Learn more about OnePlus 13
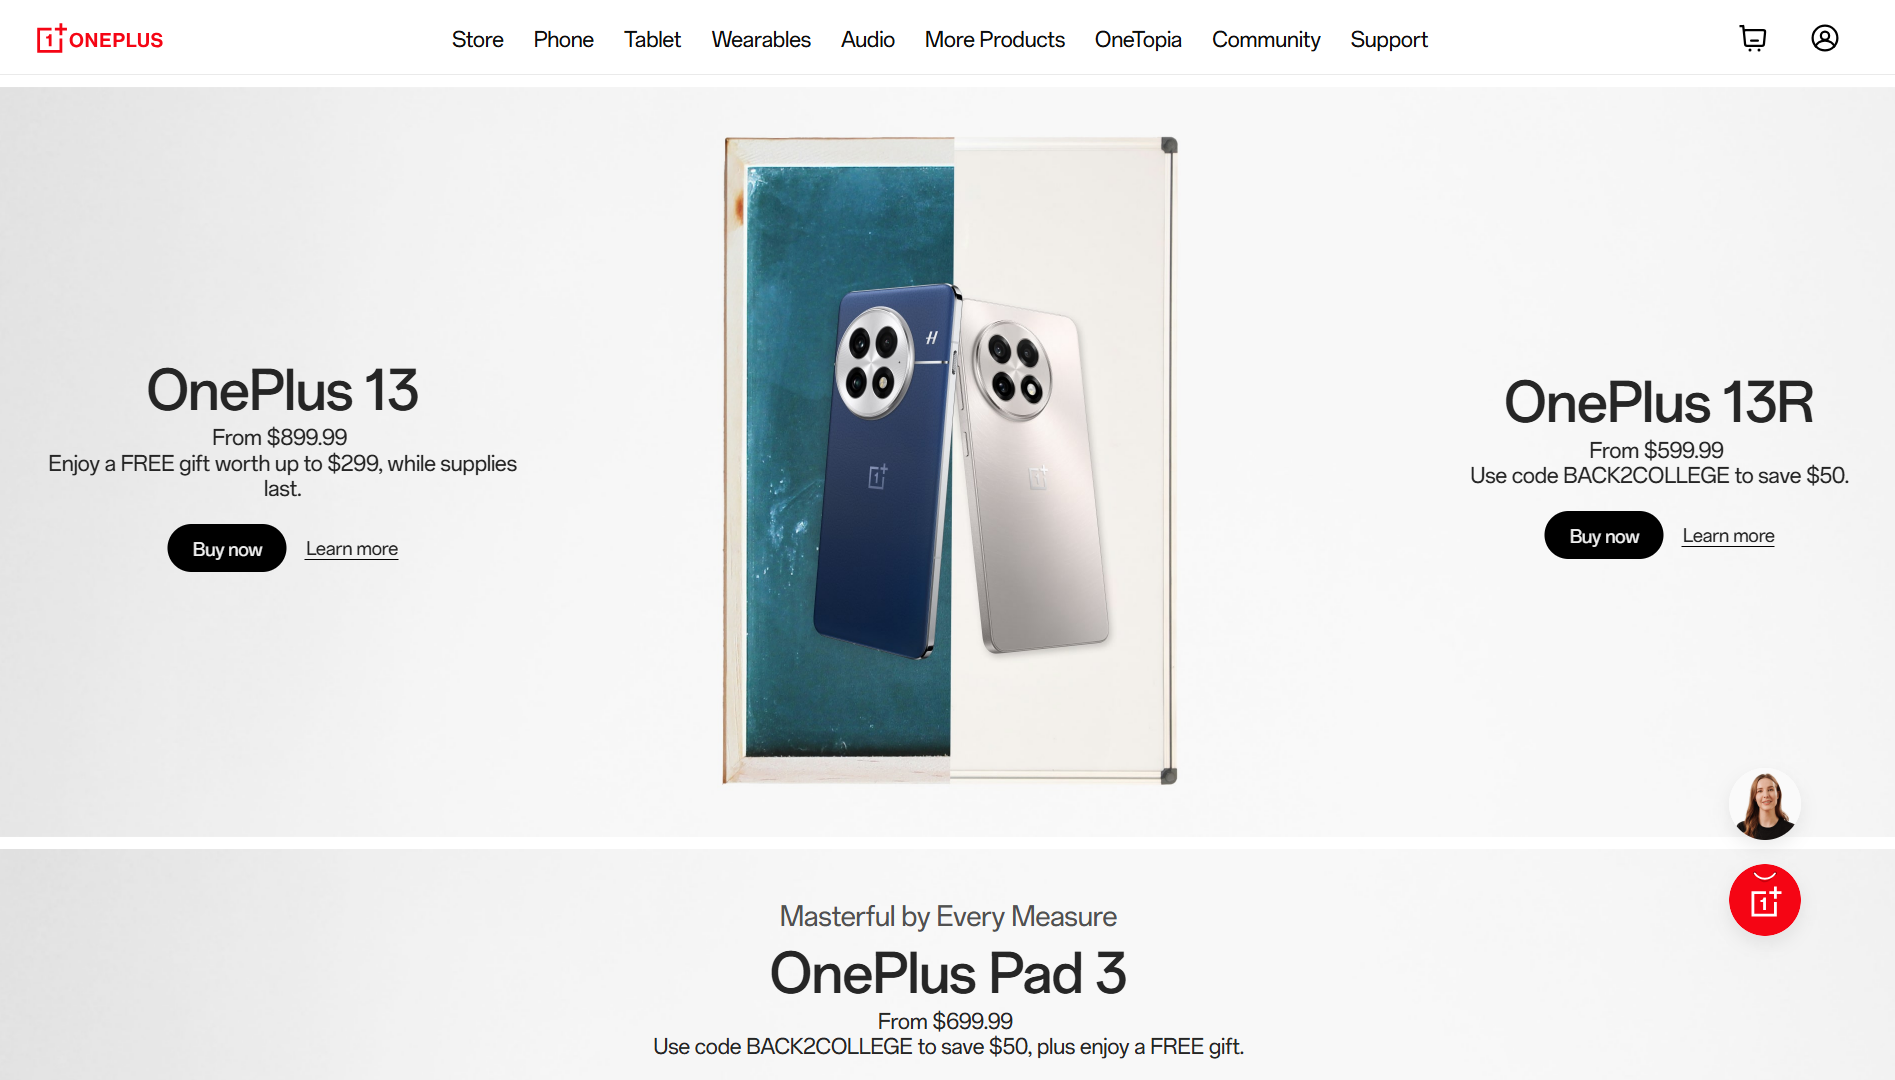This screenshot has width=1895, height=1080. coord(352,548)
